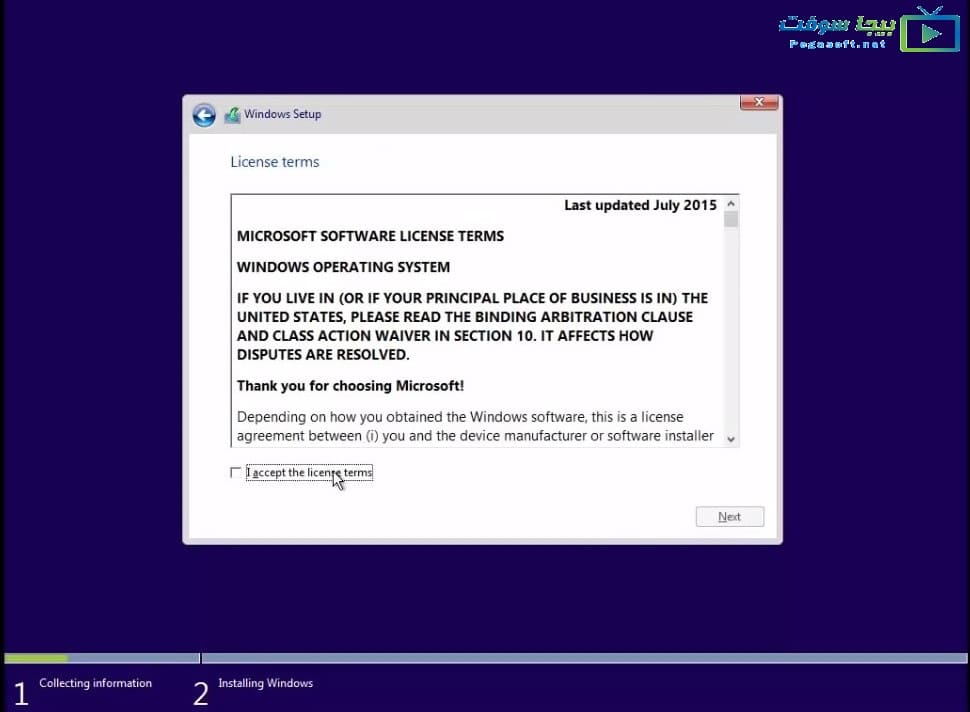Click 'MICROSOFT SOFTWARE LICENSE TERMS' line
970x712 pixels.
coord(370,236)
